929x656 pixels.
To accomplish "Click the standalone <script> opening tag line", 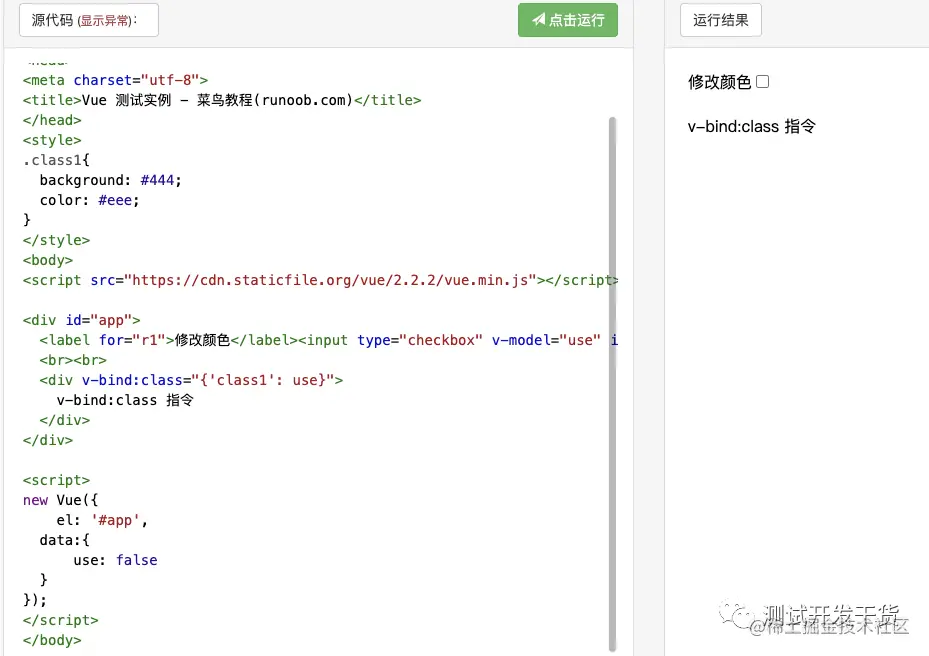I will click(x=56, y=480).
